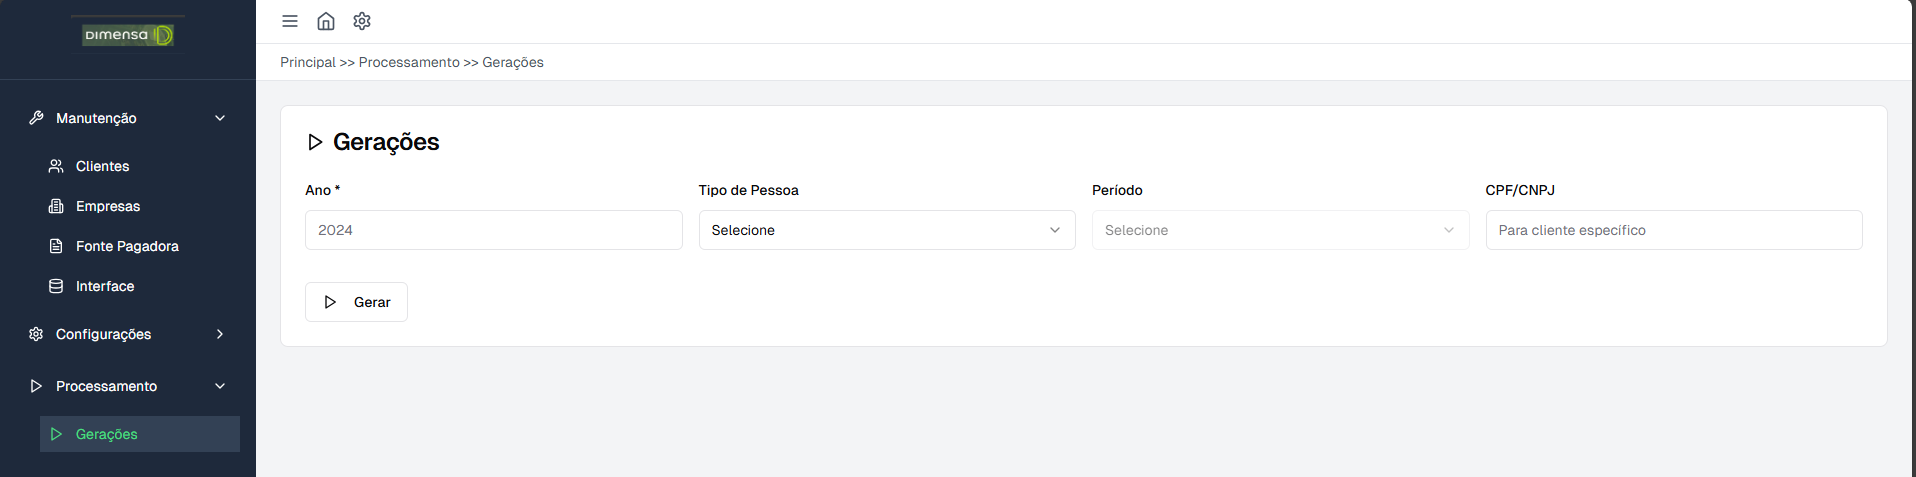This screenshot has height=477, width=1916.
Task: Expand the Configurações submenu arrow
Action: tap(220, 334)
